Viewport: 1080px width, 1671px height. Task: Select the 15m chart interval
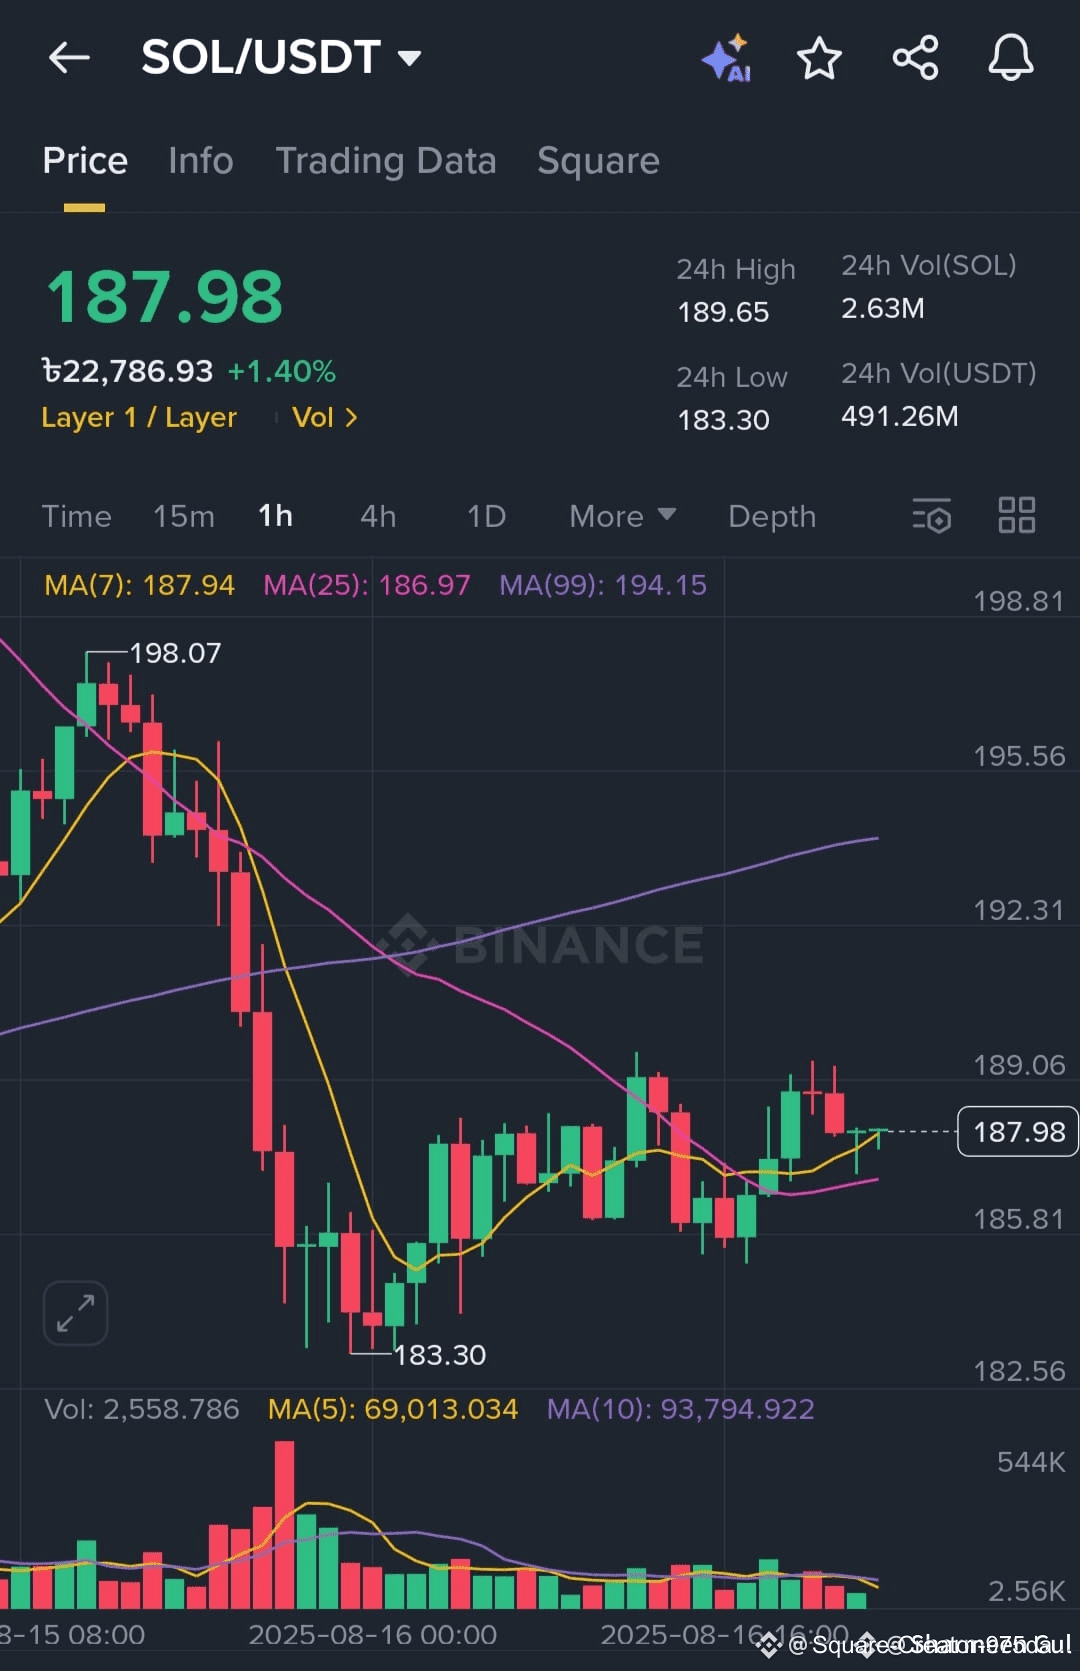tap(184, 516)
